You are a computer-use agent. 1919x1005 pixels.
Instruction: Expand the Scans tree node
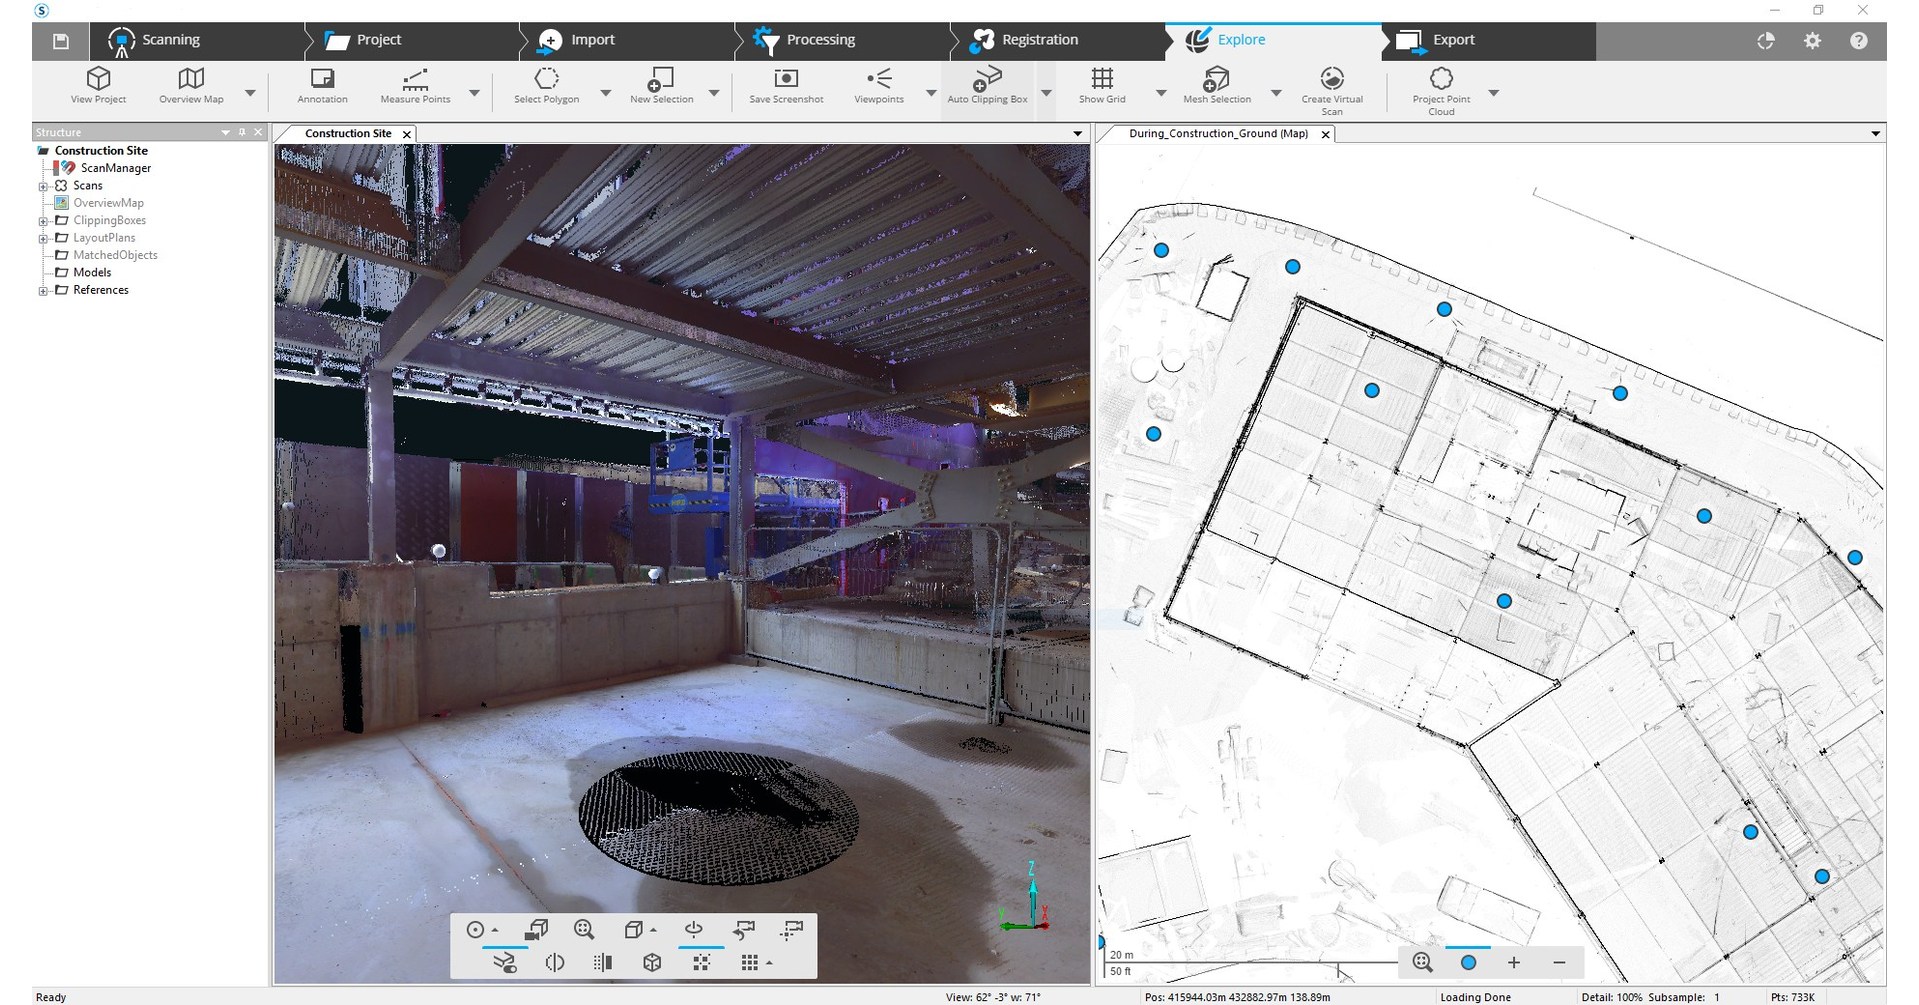43,186
